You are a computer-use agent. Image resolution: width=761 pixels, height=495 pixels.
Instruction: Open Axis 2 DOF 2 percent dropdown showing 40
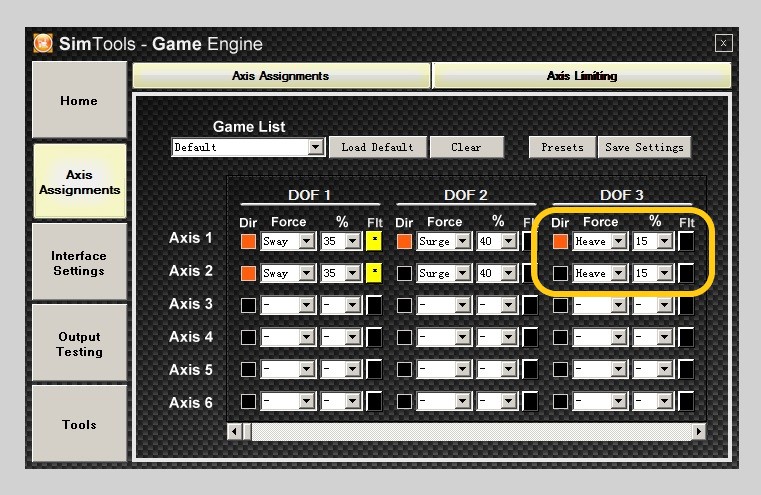496,273
